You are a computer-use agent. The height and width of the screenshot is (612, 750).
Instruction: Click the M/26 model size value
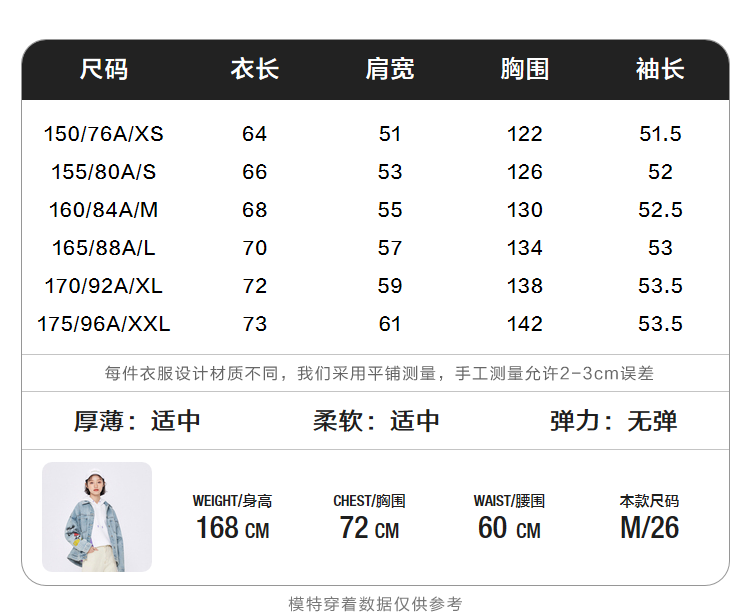click(650, 528)
